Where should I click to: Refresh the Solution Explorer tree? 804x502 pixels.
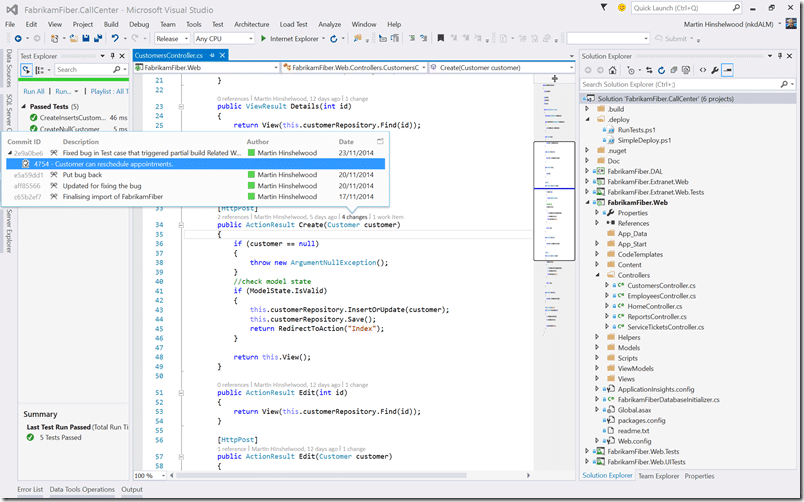click(661, 70)
